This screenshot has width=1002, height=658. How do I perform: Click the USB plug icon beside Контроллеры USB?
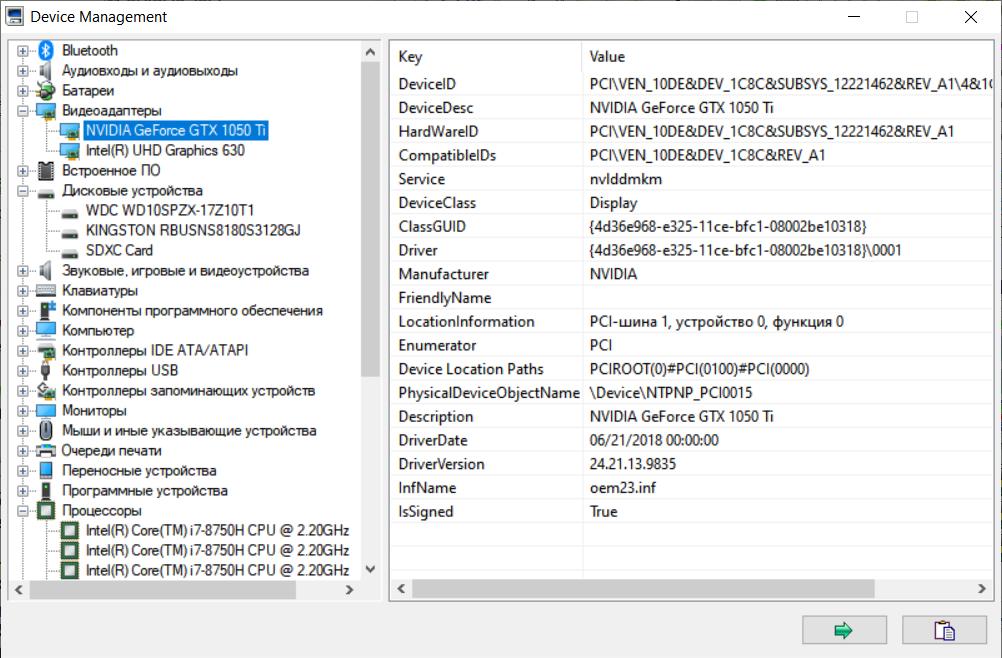(x=45, y=371)
